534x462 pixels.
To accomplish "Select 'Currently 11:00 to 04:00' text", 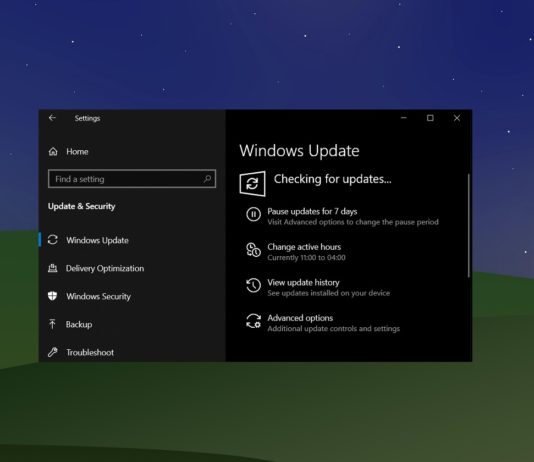I will point(306,258).
